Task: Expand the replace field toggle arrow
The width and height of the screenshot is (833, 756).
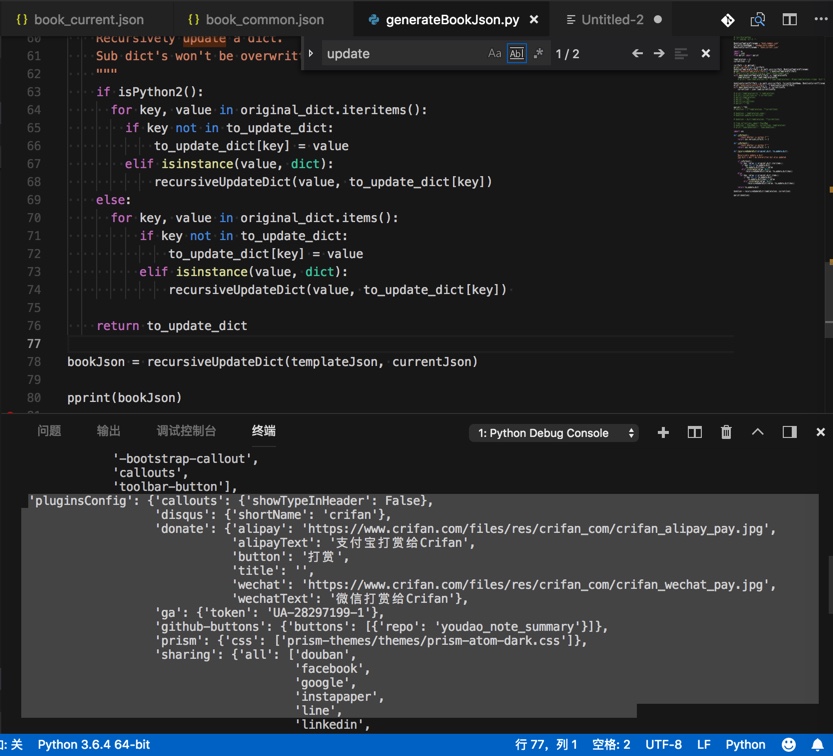Action: [311, 53]
